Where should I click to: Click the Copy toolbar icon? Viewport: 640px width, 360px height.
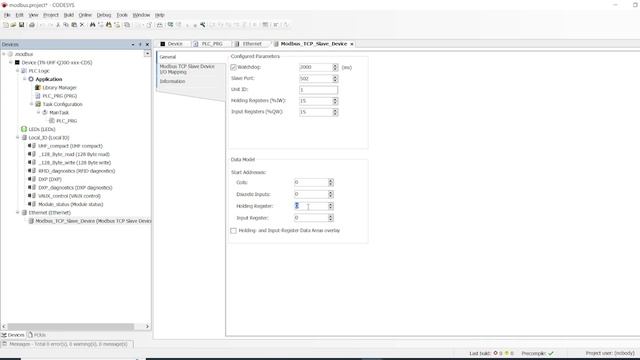[66, 25]
